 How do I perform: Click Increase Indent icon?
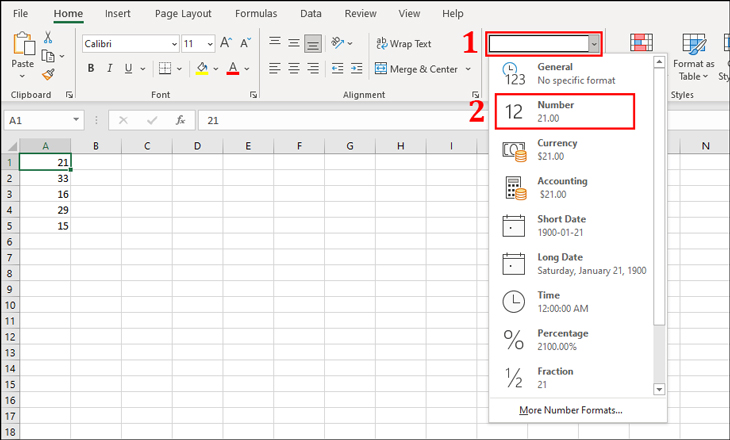[357, 69]
